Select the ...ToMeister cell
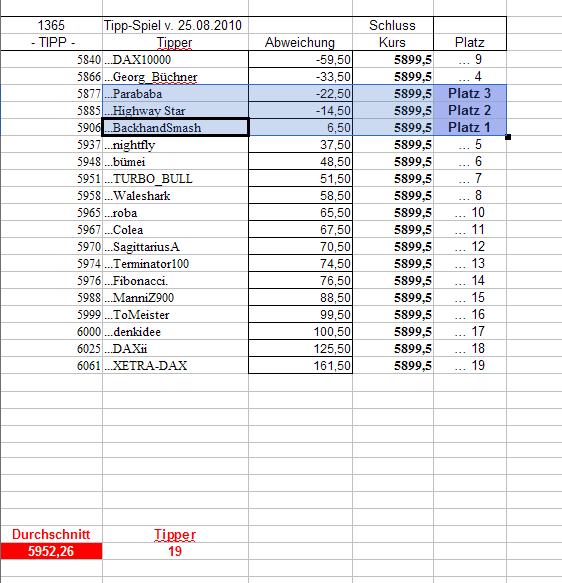Image resolution: width=562 pixels, height=583 pixels. click(175, 315)
